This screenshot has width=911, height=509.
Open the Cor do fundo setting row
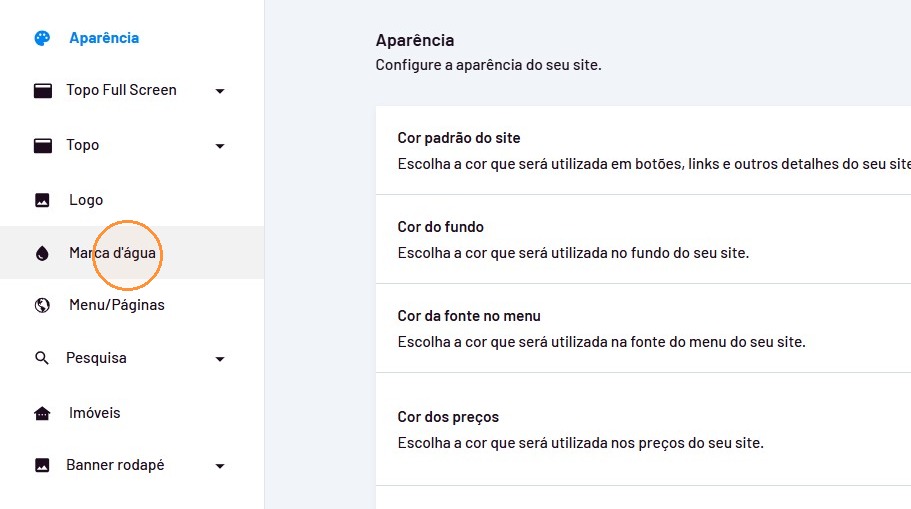[643, 239]
